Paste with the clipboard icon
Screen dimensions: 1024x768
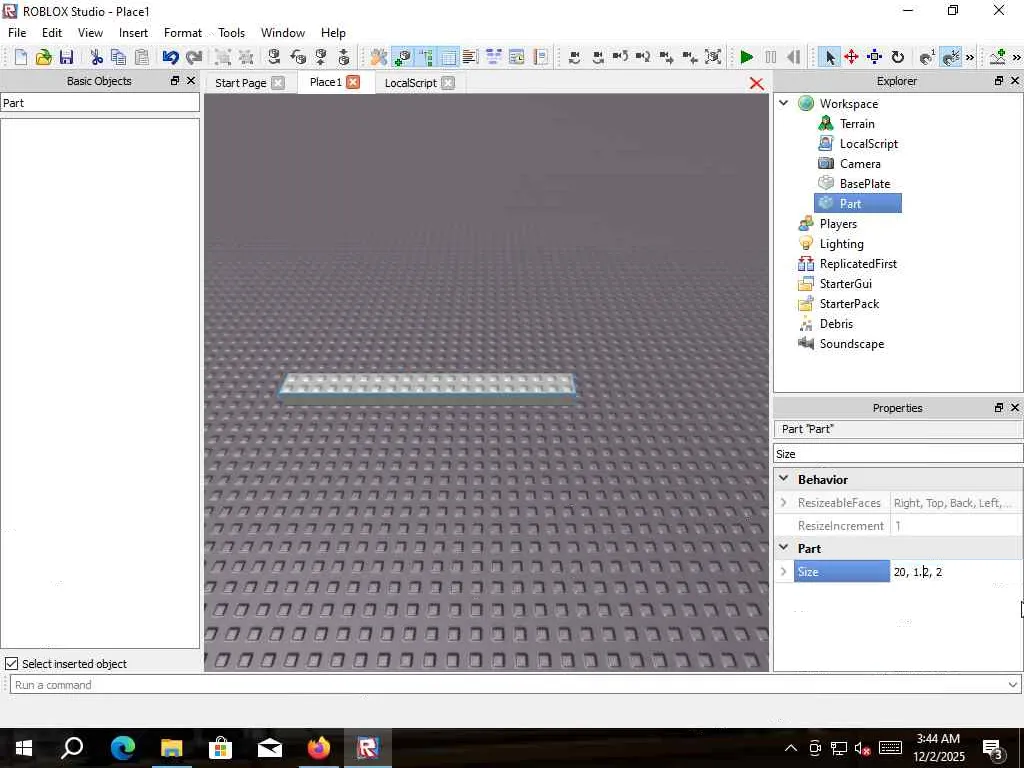pos(142,57)
